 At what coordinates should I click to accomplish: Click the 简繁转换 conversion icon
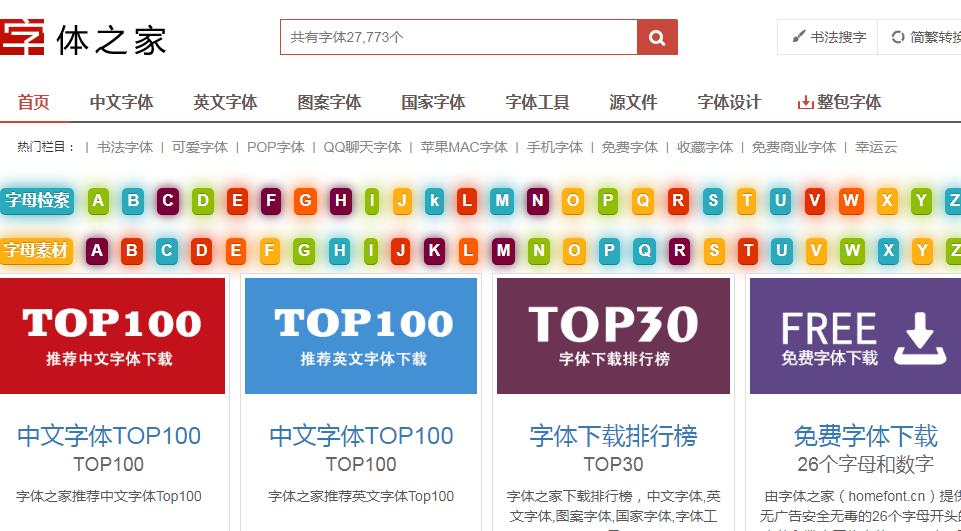click(x=897, y=38)
